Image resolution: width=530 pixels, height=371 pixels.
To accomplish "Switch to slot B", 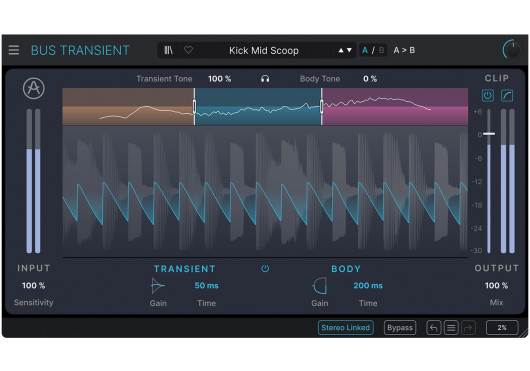I will tap(382, 50).
